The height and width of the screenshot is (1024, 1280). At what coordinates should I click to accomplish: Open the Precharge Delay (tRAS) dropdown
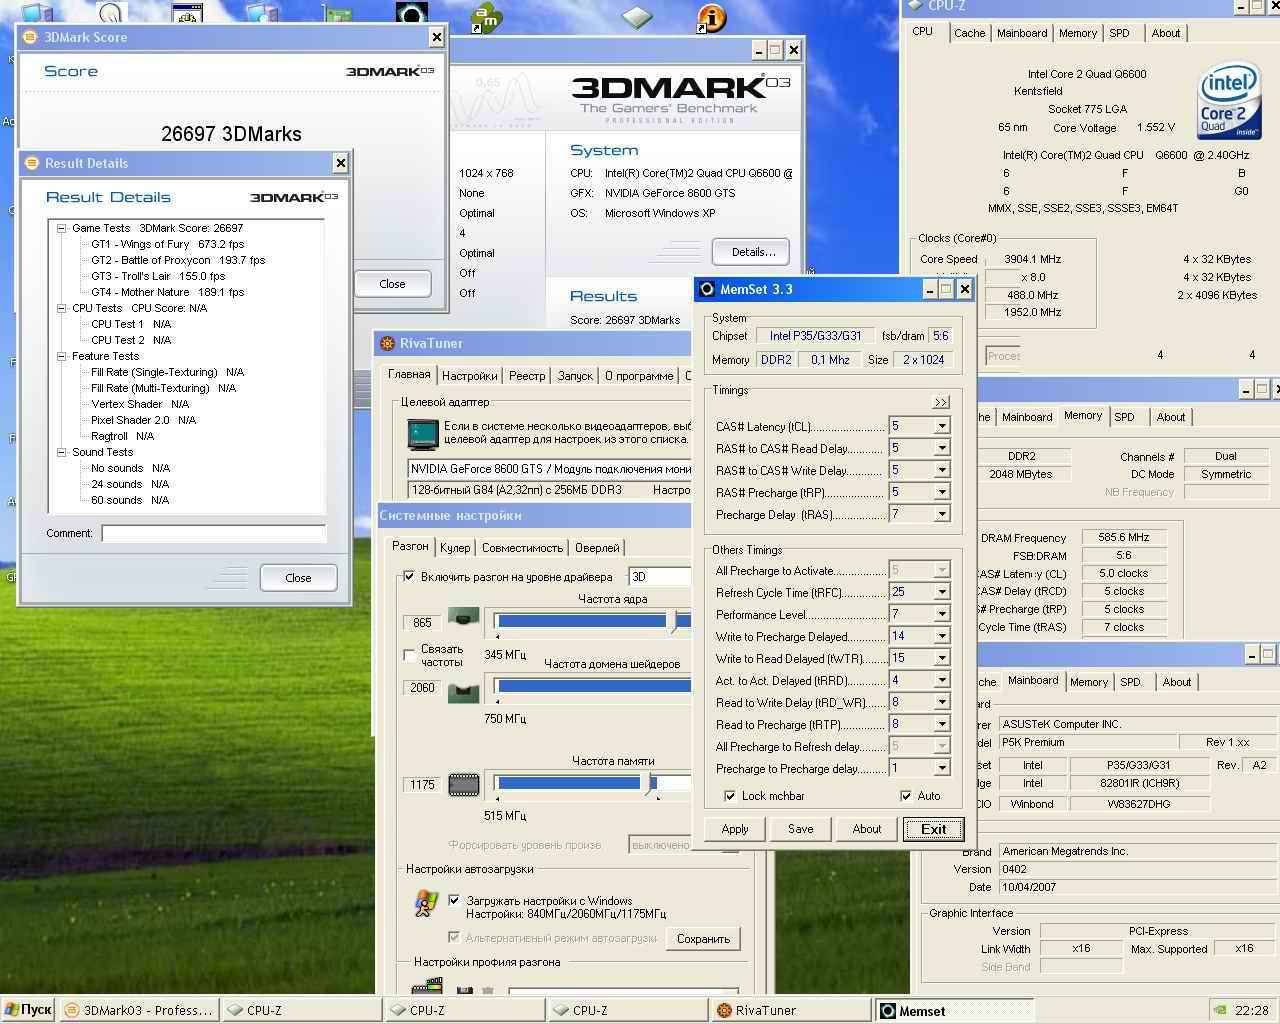tap(941, 514)
